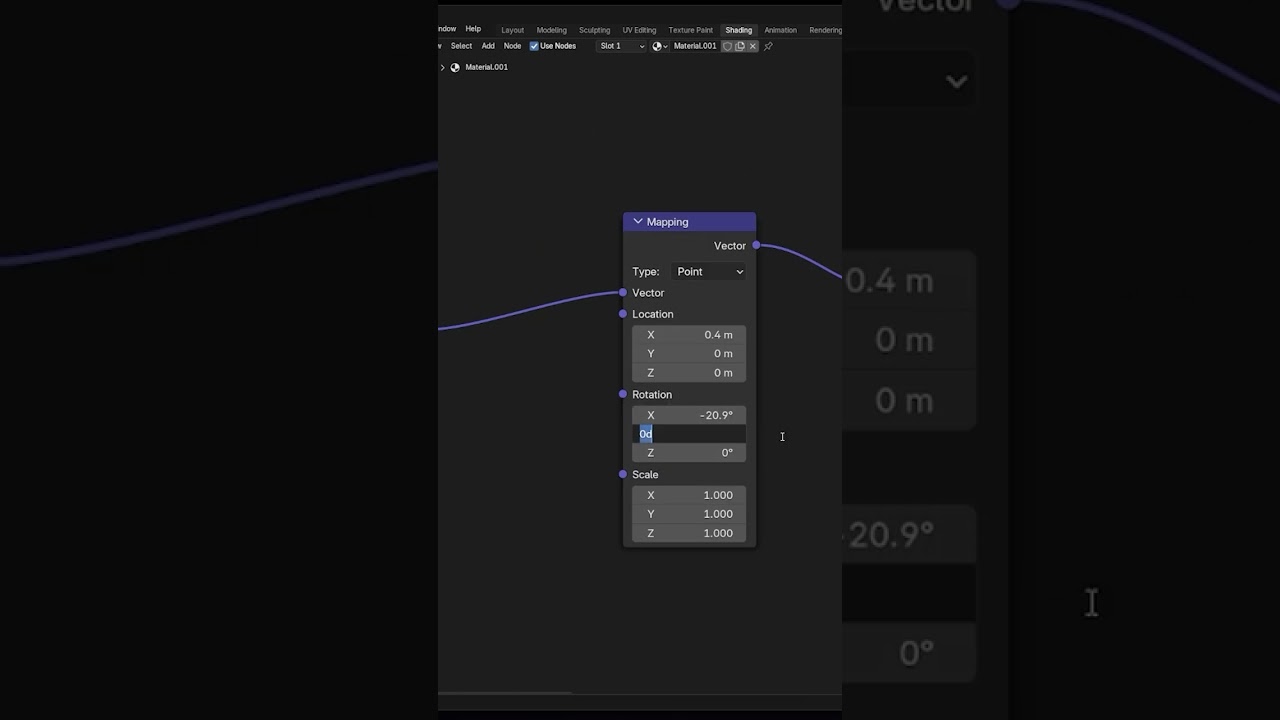Switch to the UV Editing workspace tab

[x=639, y=30]
